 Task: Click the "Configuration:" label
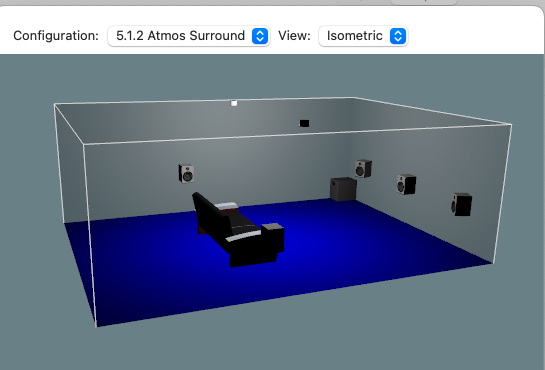pos(56,36)
